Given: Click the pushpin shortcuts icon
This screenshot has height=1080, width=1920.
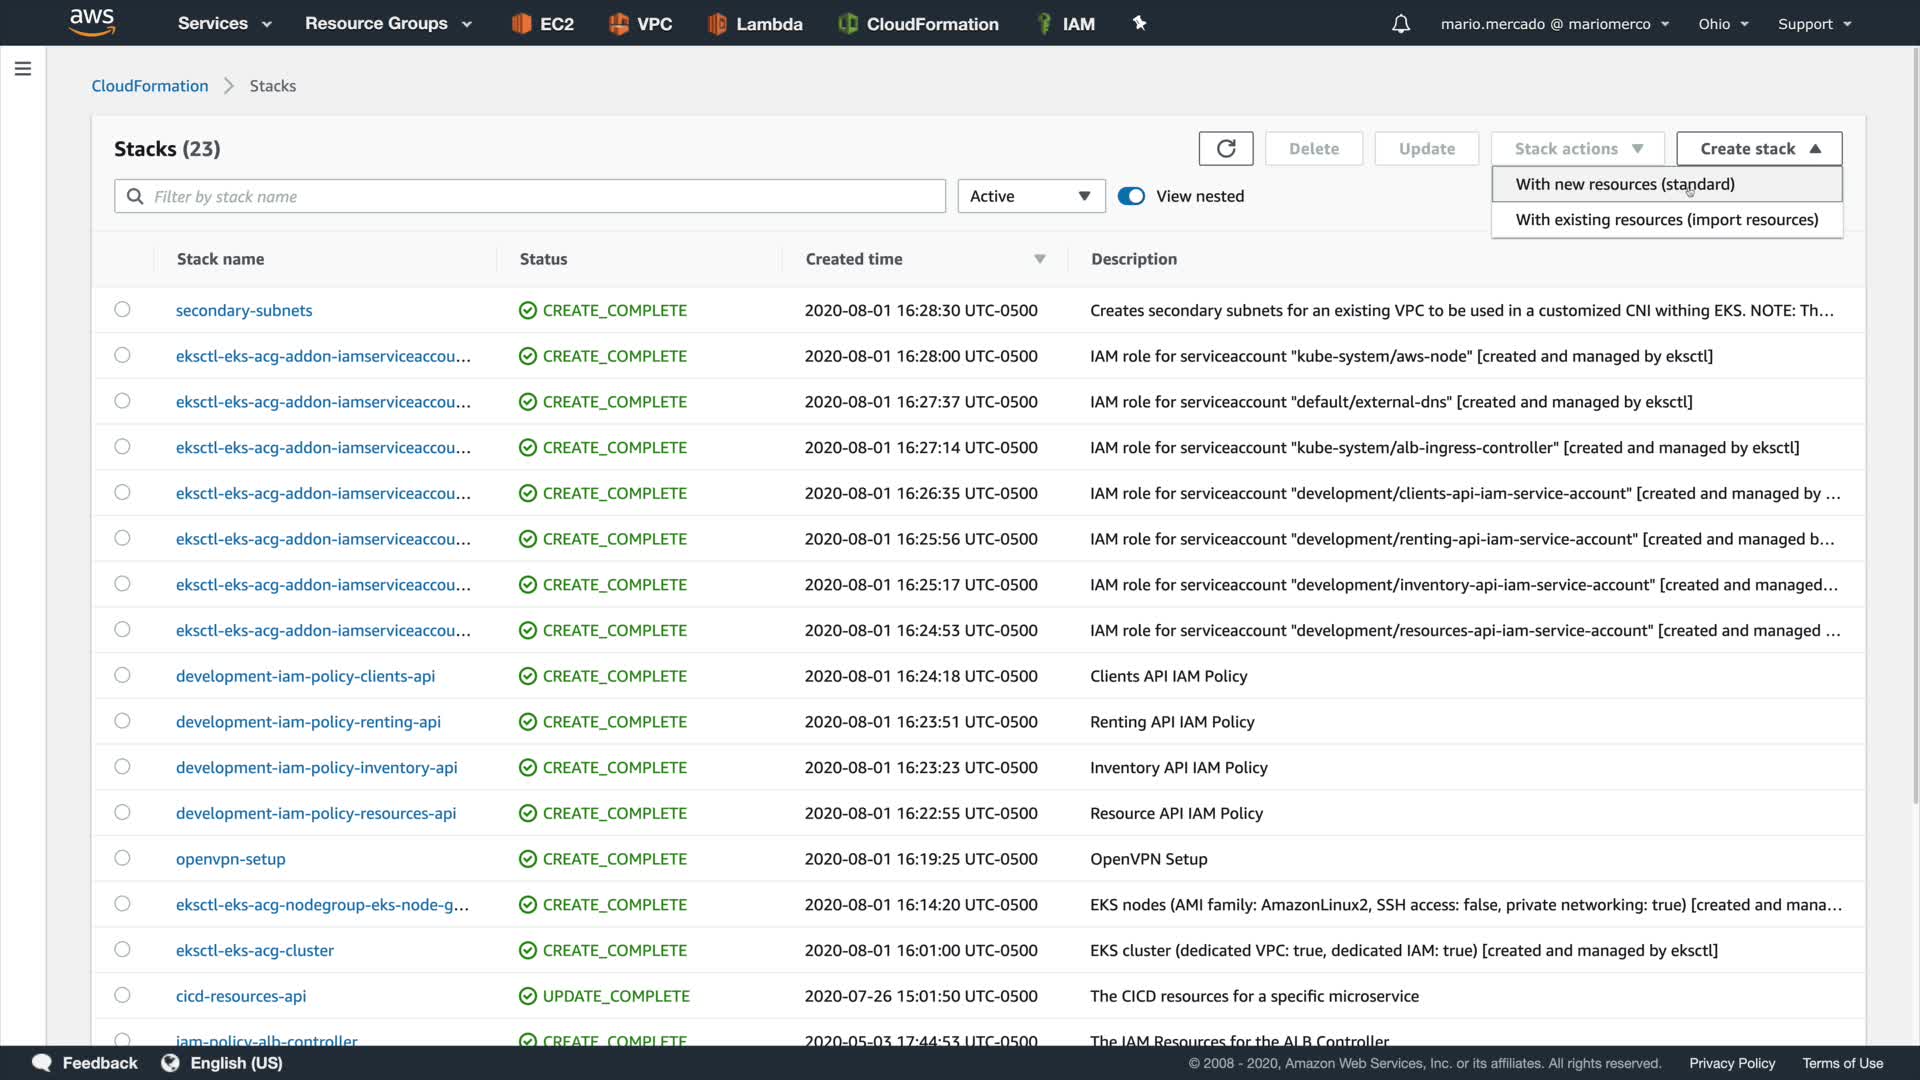Looking at the screenshot, I should point(1139,23).
